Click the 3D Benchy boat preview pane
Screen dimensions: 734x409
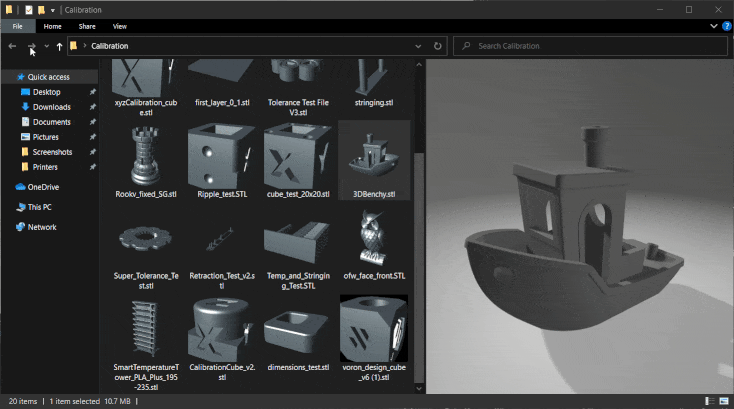point(580,226)
